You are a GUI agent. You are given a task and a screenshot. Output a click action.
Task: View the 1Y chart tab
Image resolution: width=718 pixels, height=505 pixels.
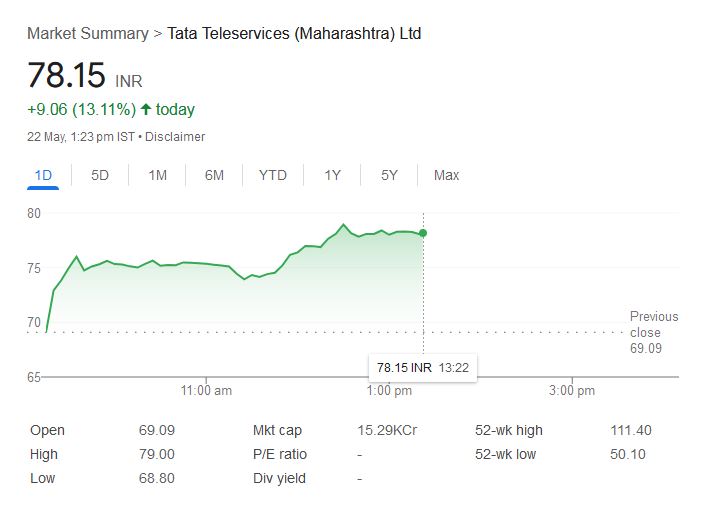click(x=332, y=175)
